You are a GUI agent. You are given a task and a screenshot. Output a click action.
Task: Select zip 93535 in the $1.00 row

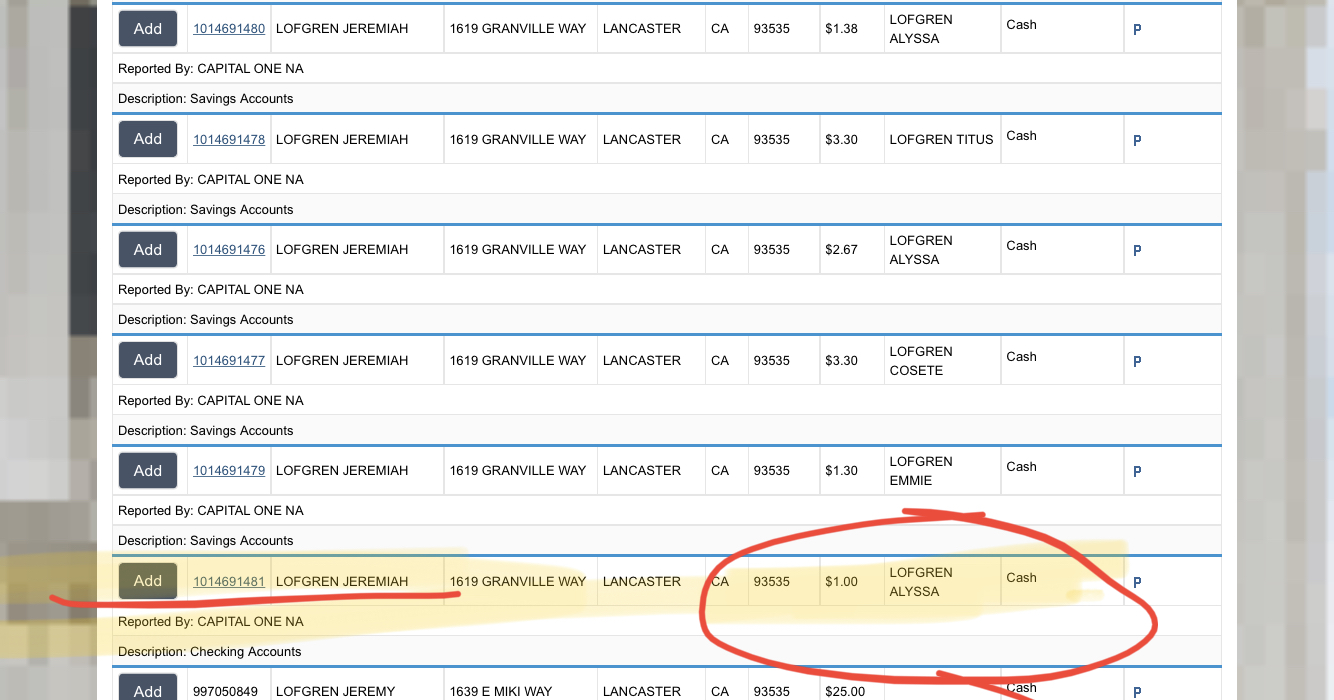[772, 582]
